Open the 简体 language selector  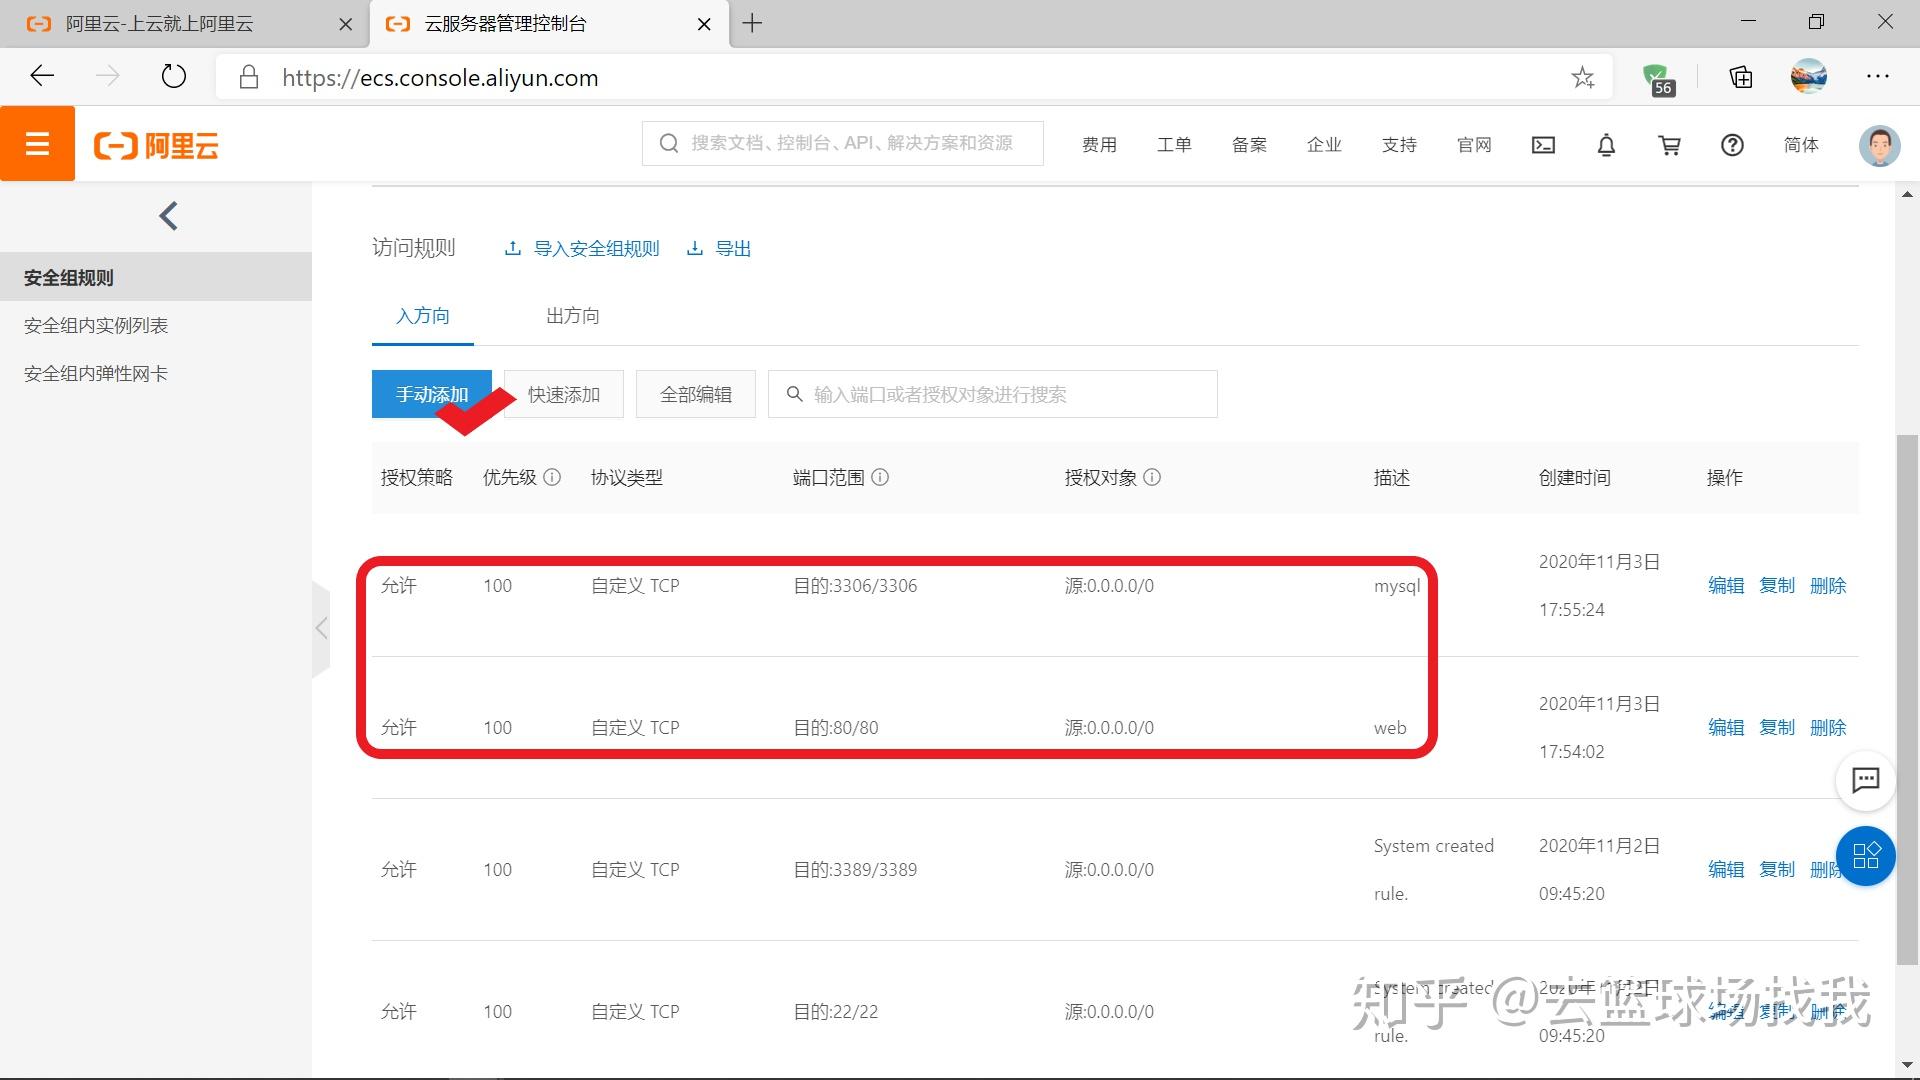[x=1800, y=145]
